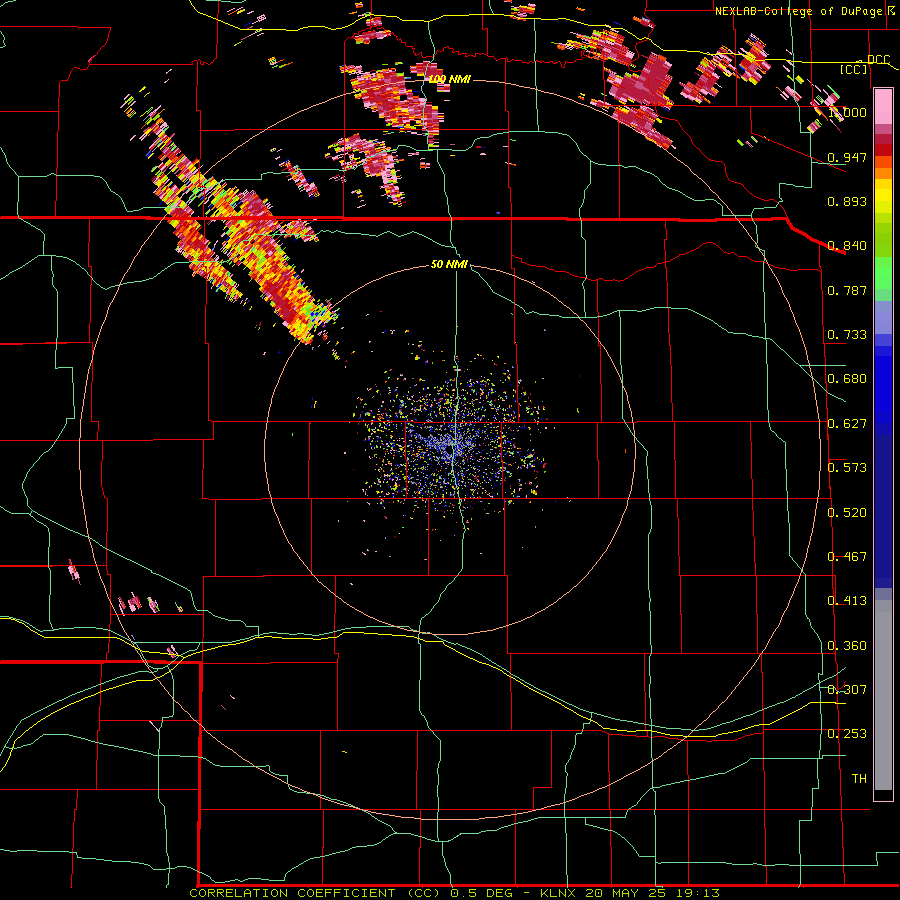Click the 0.520 scale value

847,513
